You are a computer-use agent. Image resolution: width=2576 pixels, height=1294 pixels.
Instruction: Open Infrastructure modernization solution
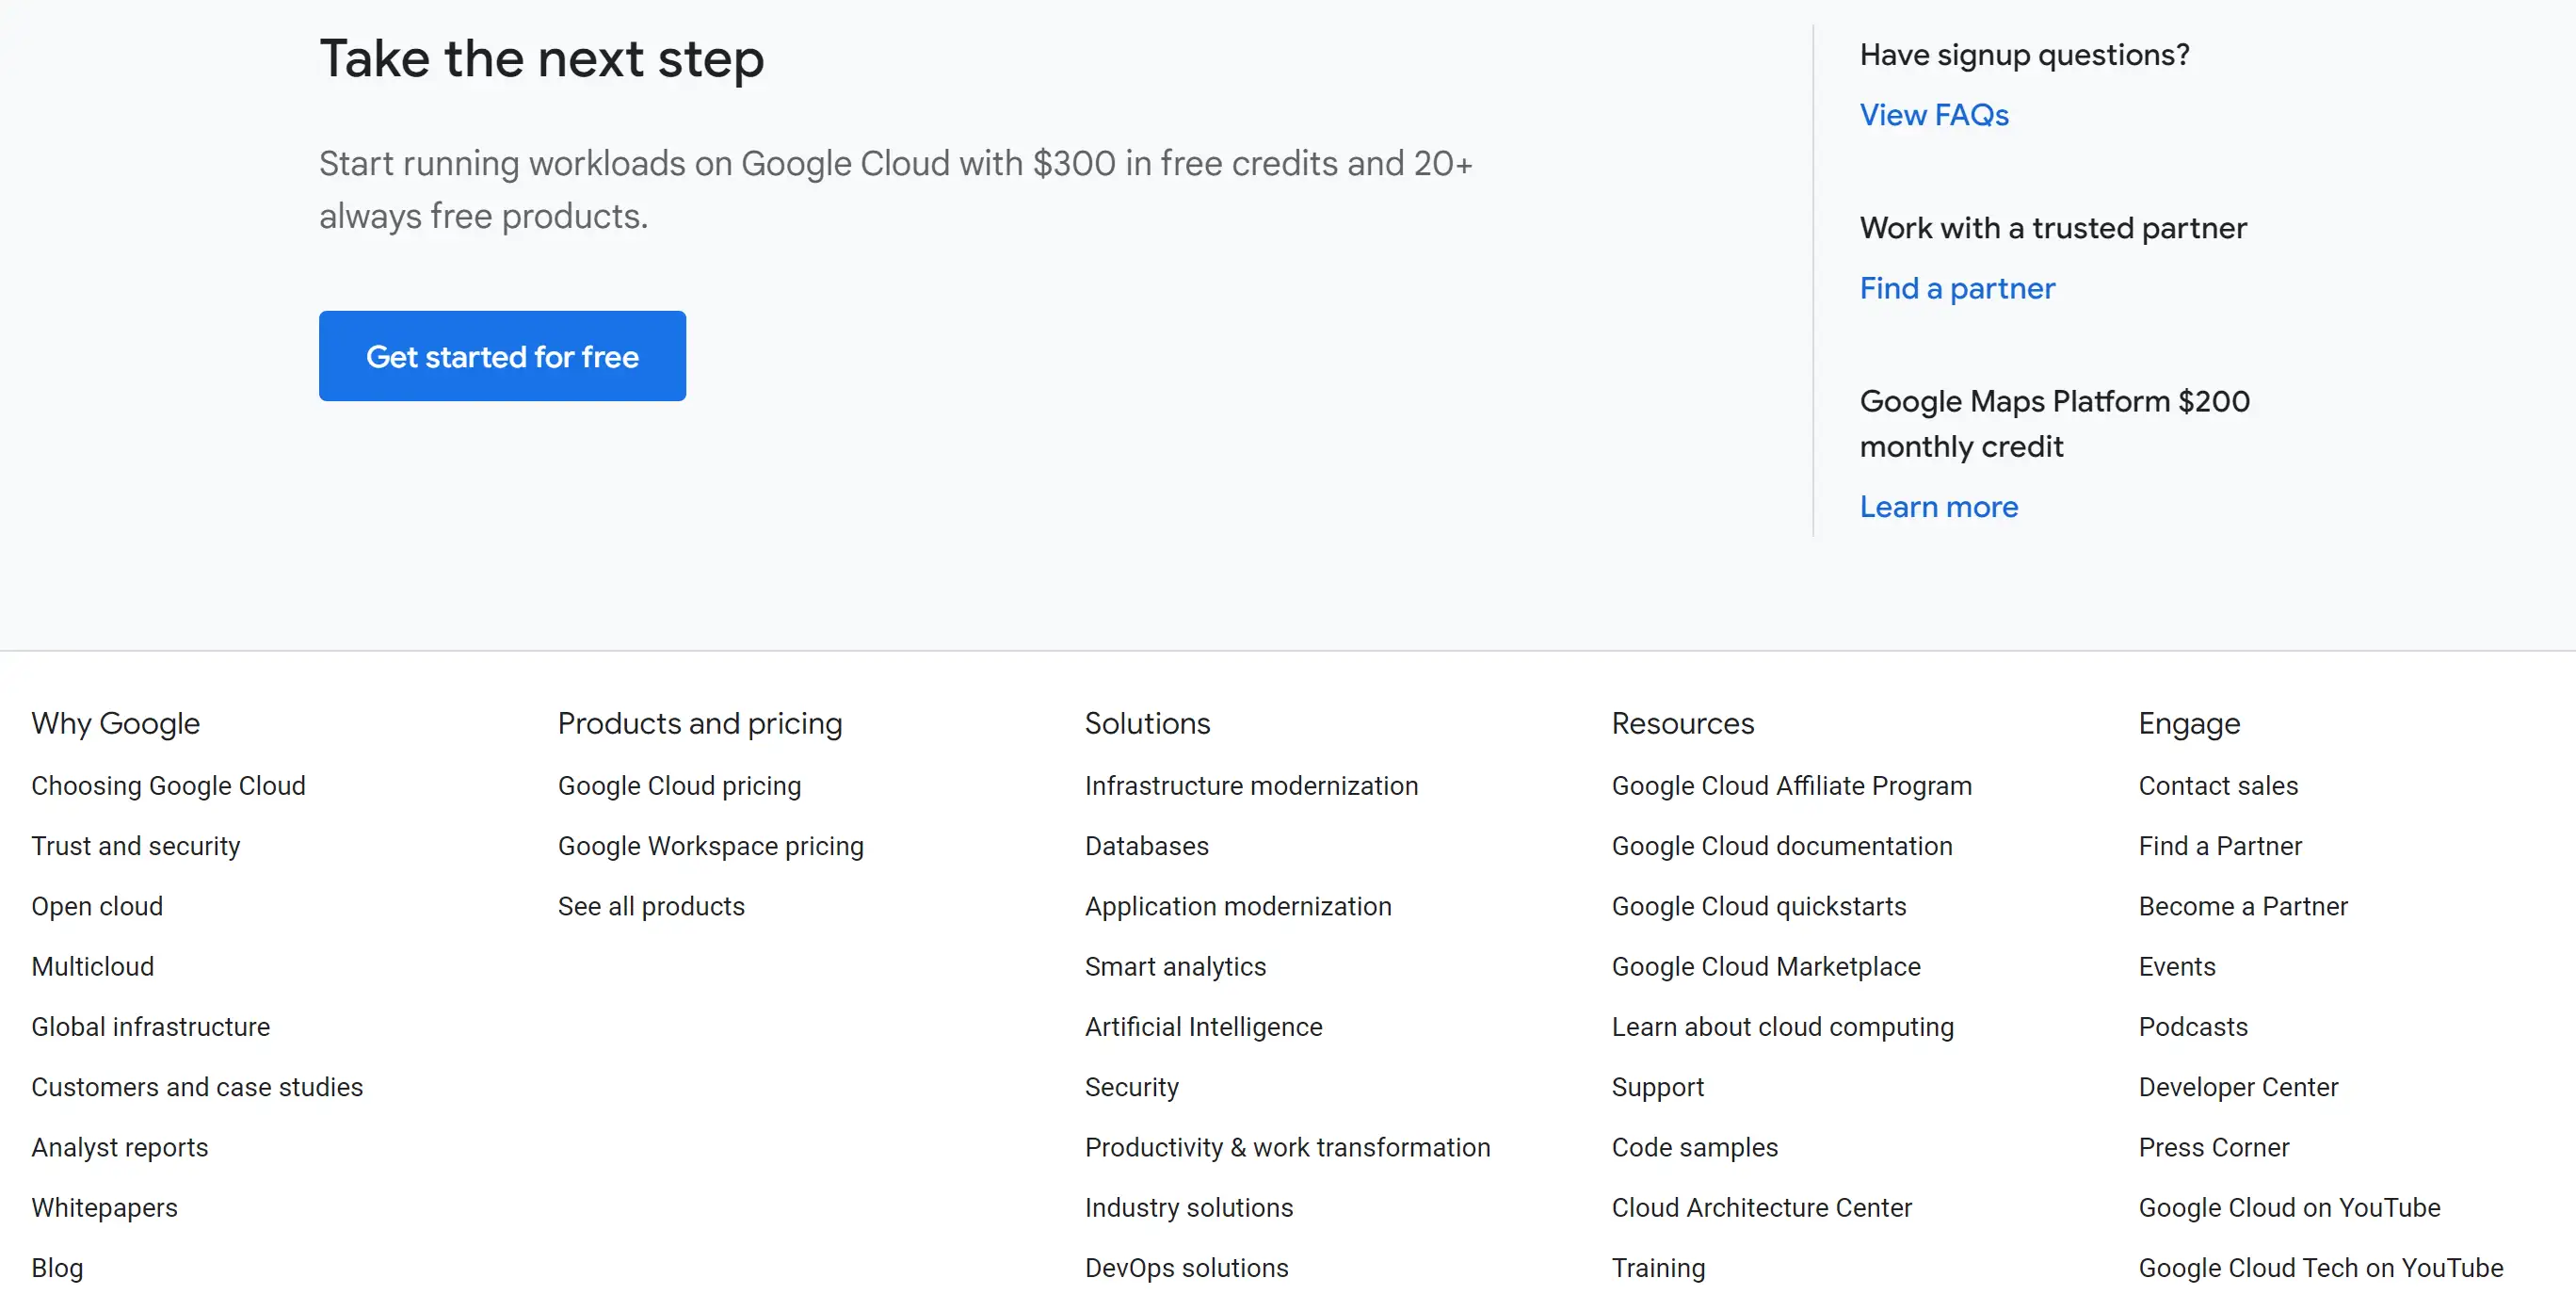click(1251, 786)
